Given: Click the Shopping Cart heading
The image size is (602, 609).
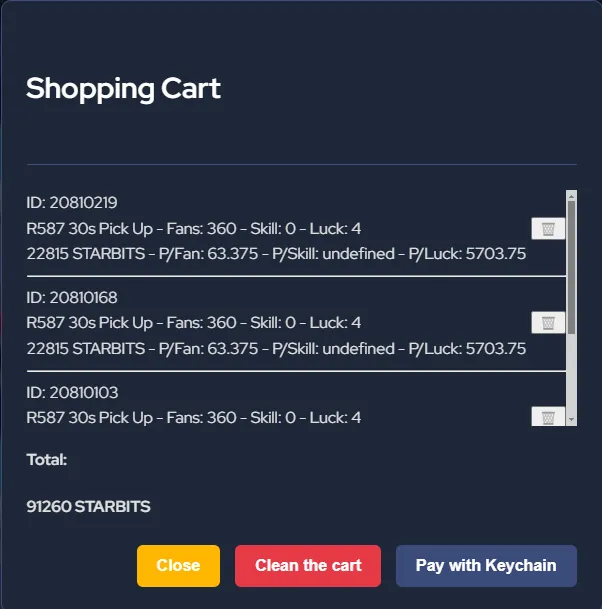Looking at the screenshot, I should [x=123, y=88].
